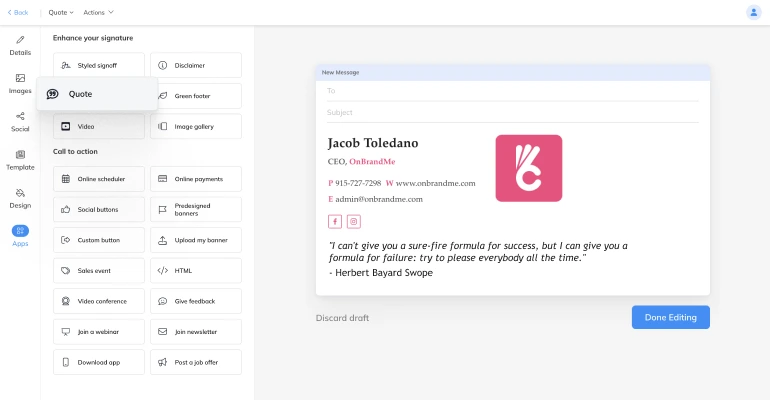Add Predesigned banners option
Screen dimensions: 770x400
click(196, 210)
